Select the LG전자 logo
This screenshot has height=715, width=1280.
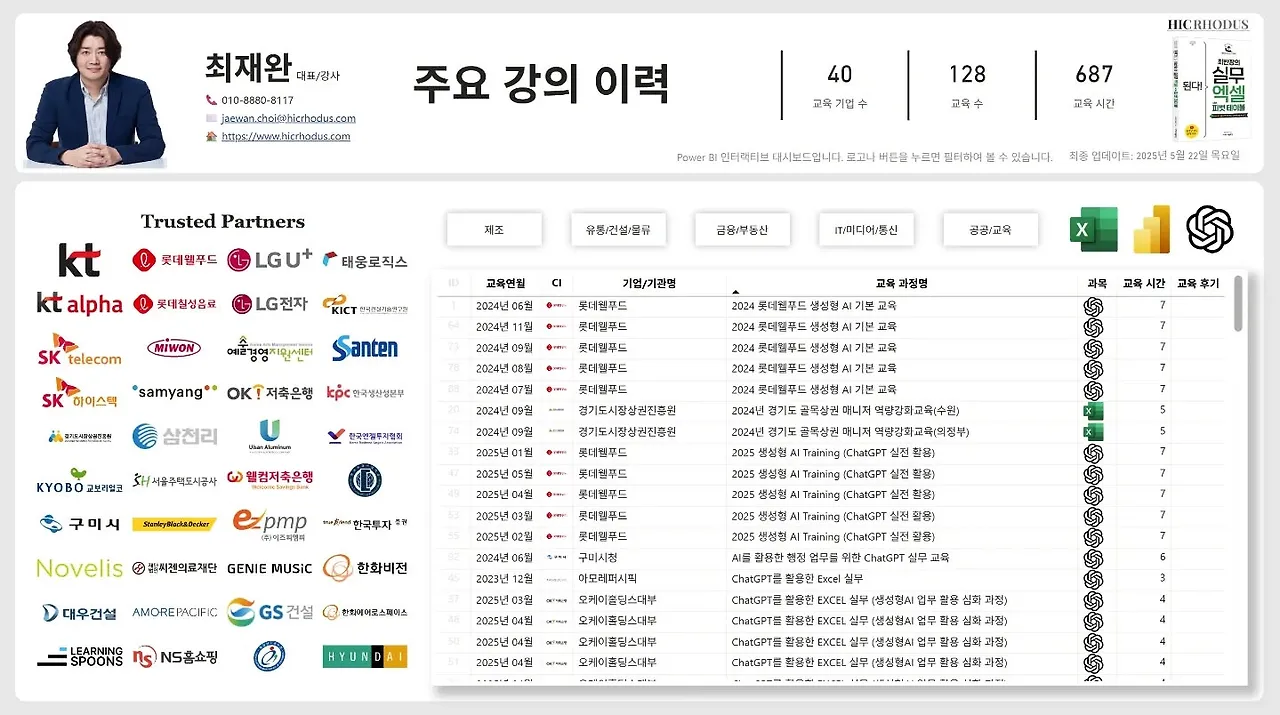coord(270,303)
